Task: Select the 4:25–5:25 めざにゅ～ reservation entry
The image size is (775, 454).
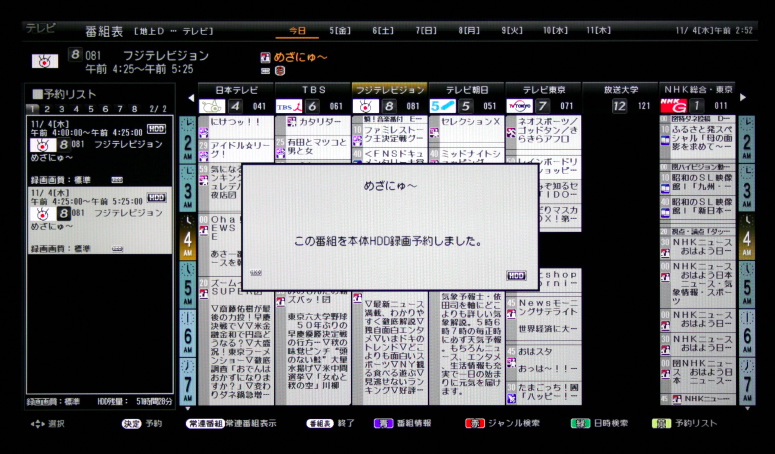Action: (x=100, y=220)
